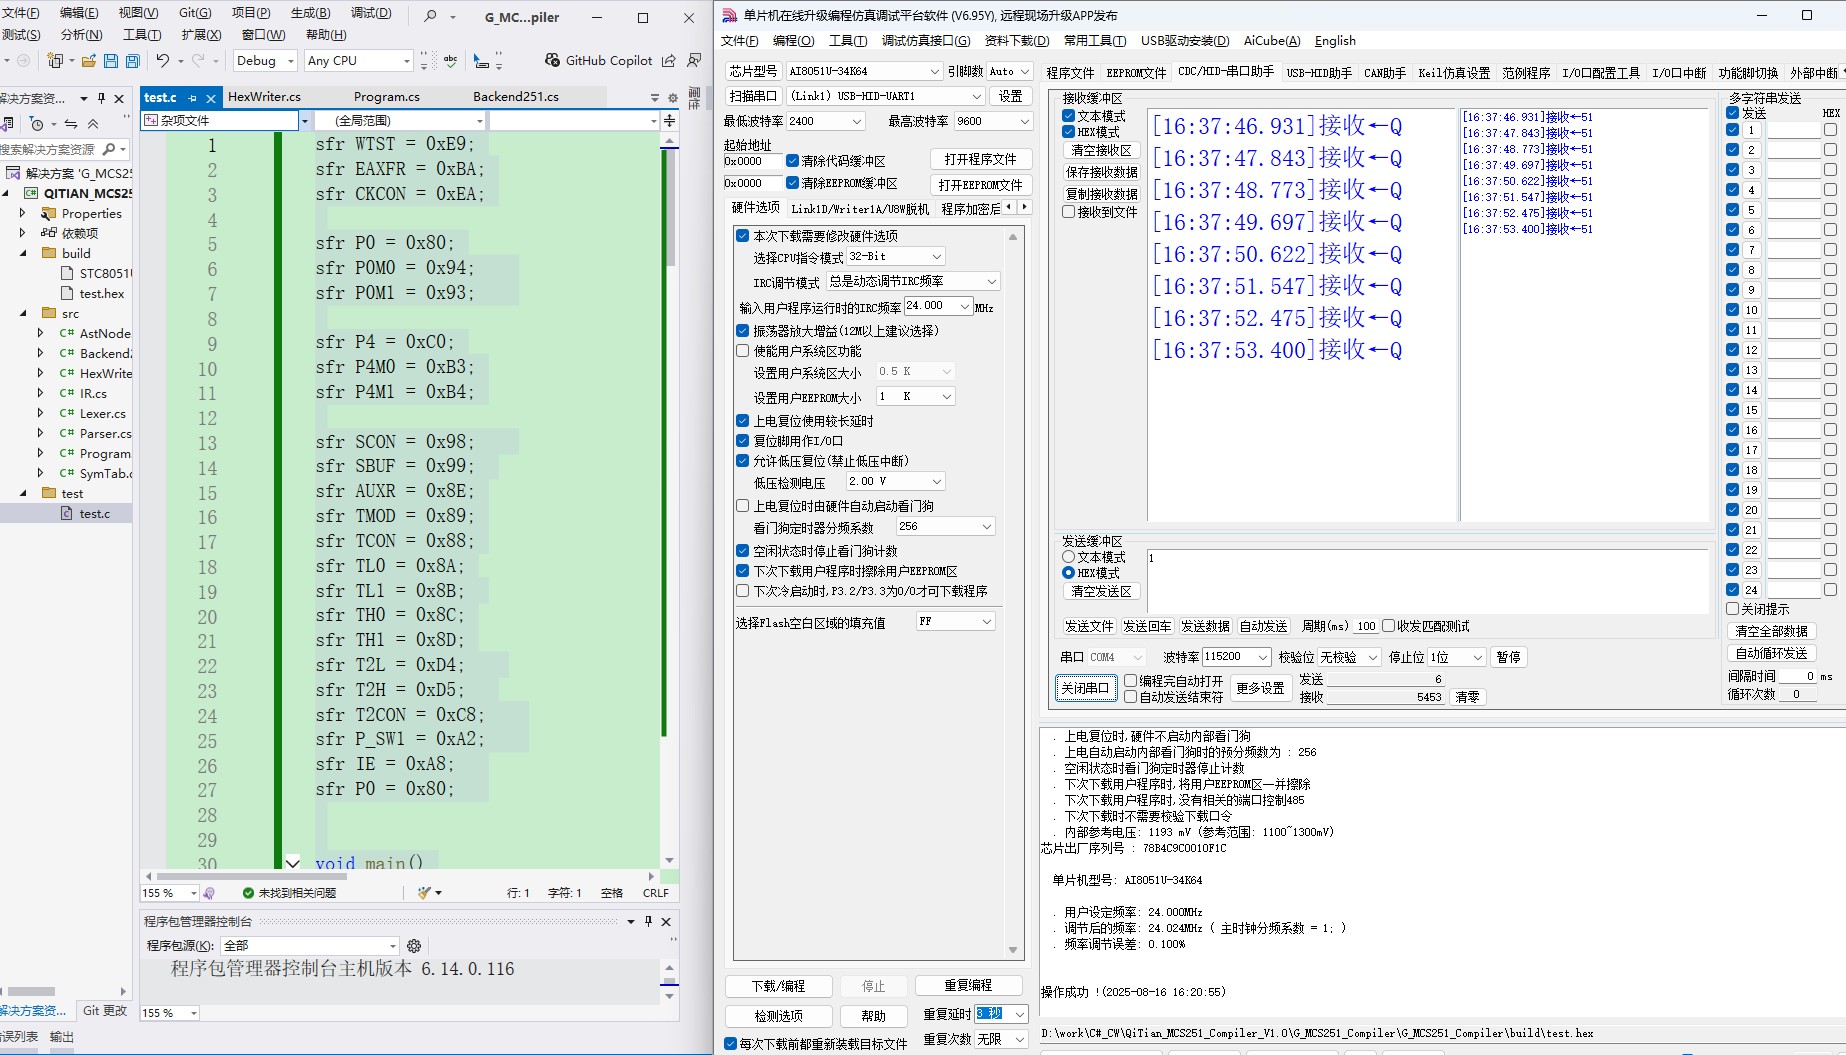Open the 资料下载 menu

click(x=1017, y=41)
